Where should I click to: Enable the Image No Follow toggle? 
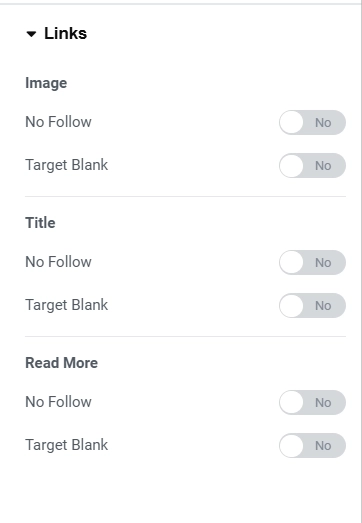(x=312, y=122)
